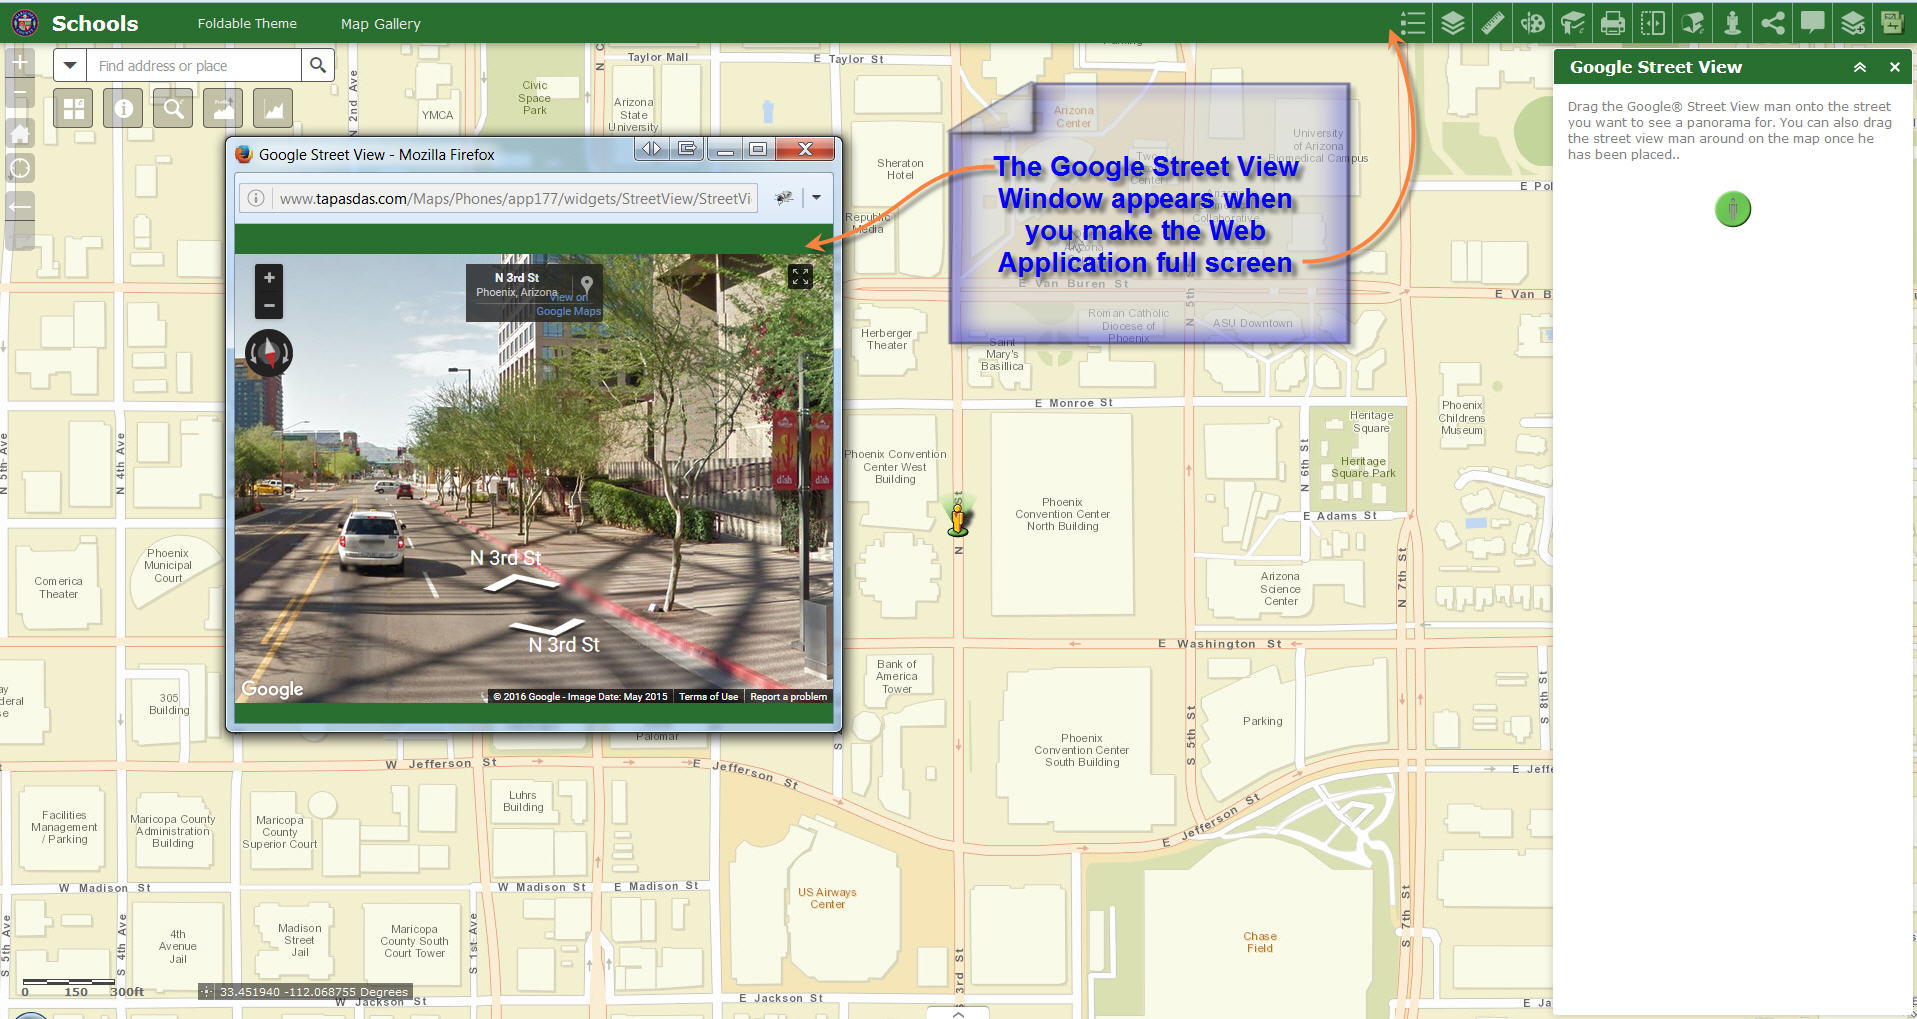1917x1019 pixels.
Task: Zoom in on the main map
Action: point(20,63)
